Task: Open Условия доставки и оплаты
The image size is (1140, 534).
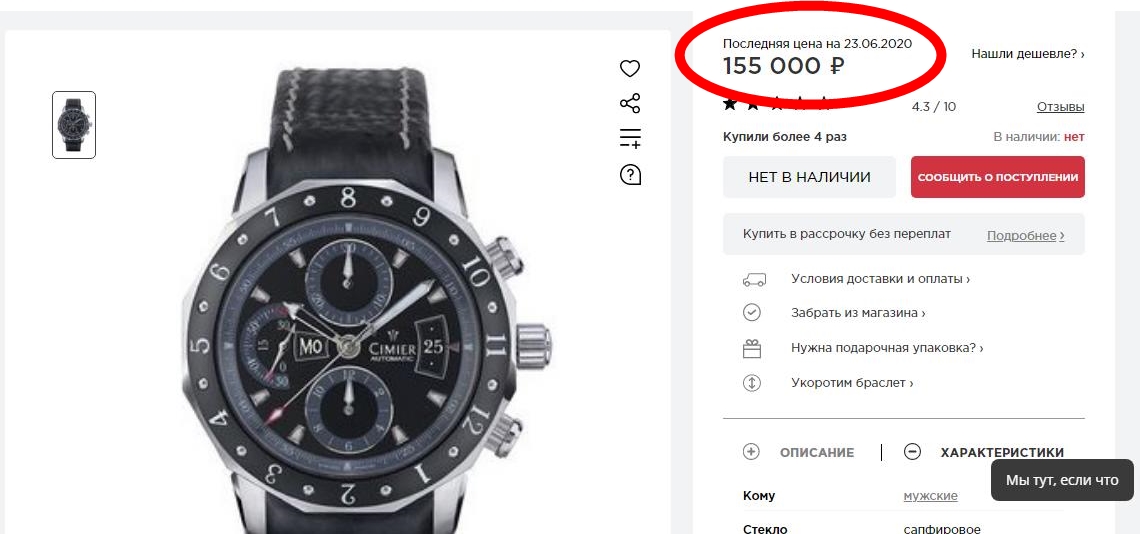Action: tap(880, 279)
